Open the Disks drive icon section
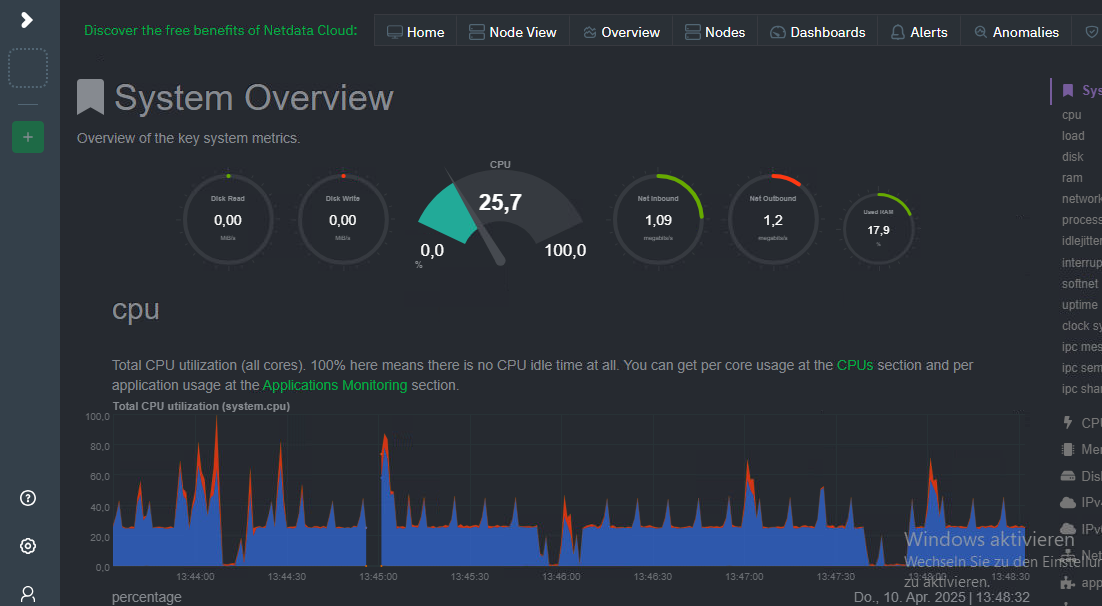This screenshot has height=606, width=1102. click(1068, 476)
